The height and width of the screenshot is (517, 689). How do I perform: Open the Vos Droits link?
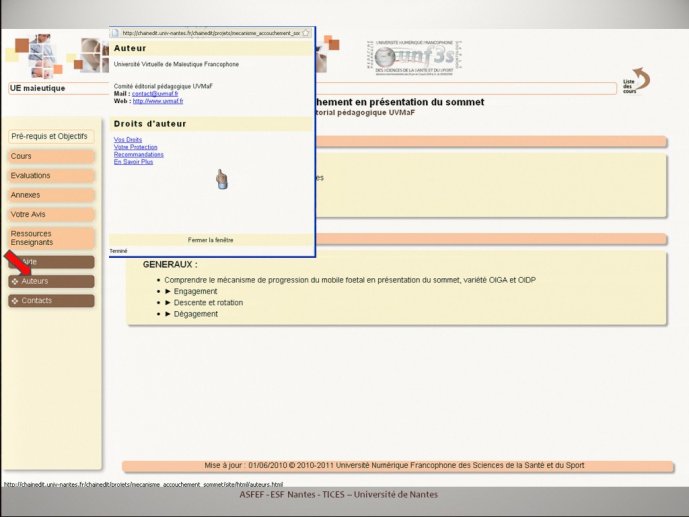click(128, 140)
